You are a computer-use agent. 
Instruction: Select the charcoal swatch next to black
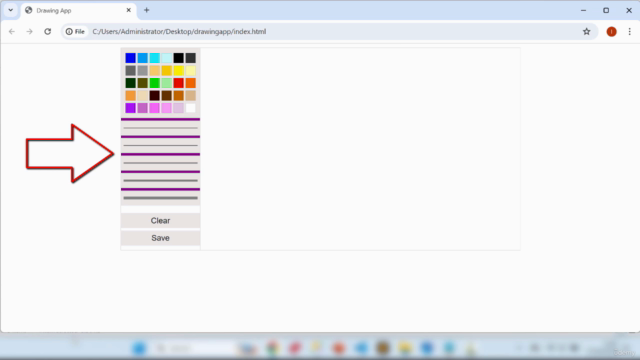point(191,58)
